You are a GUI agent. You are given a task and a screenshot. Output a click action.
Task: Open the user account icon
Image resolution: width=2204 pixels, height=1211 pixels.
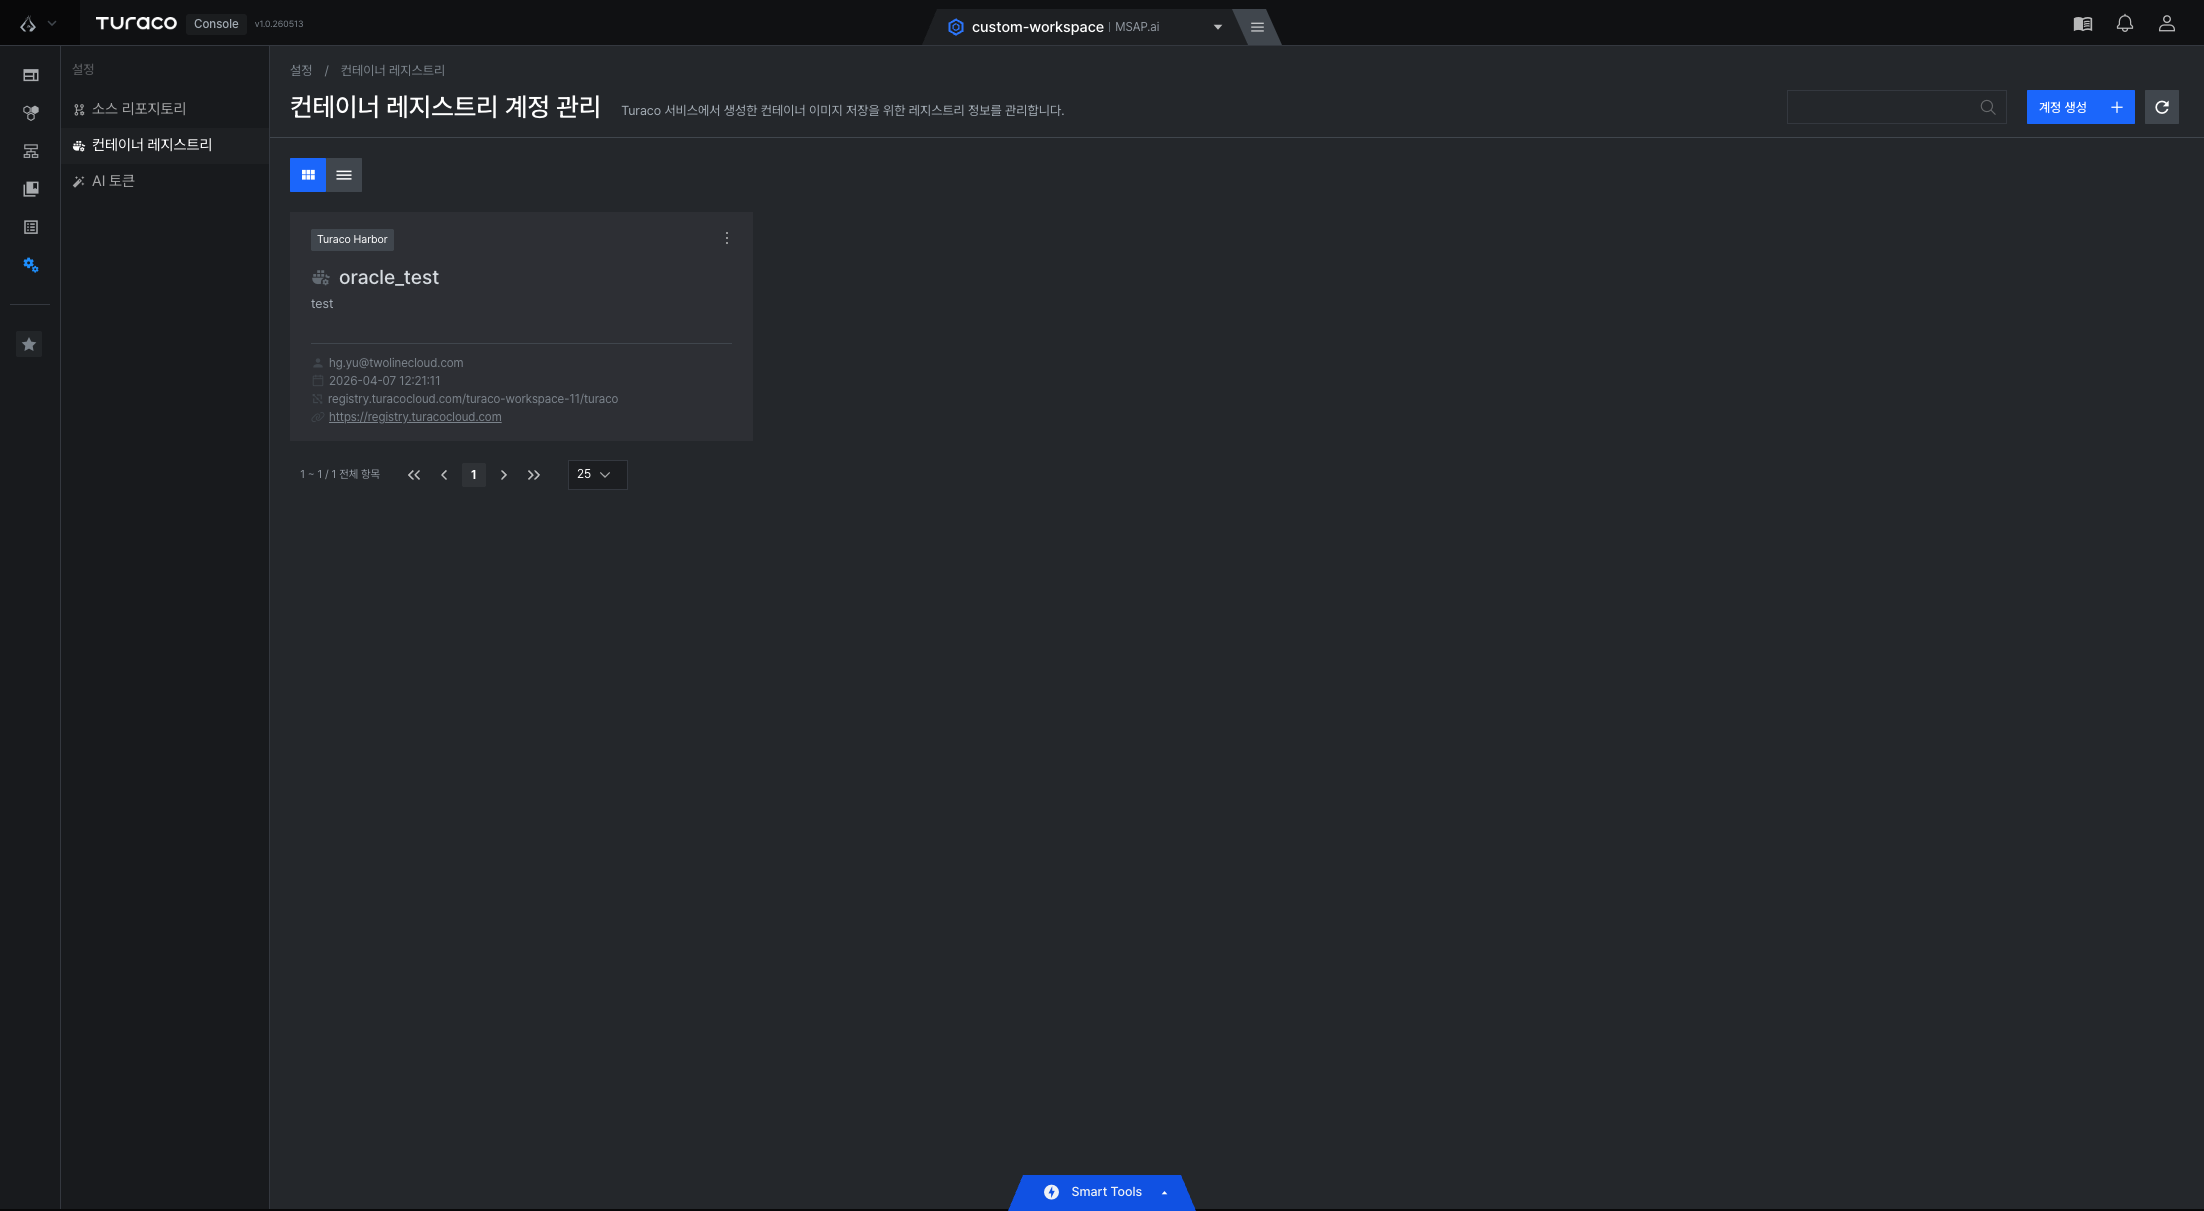click(2167, 24)
